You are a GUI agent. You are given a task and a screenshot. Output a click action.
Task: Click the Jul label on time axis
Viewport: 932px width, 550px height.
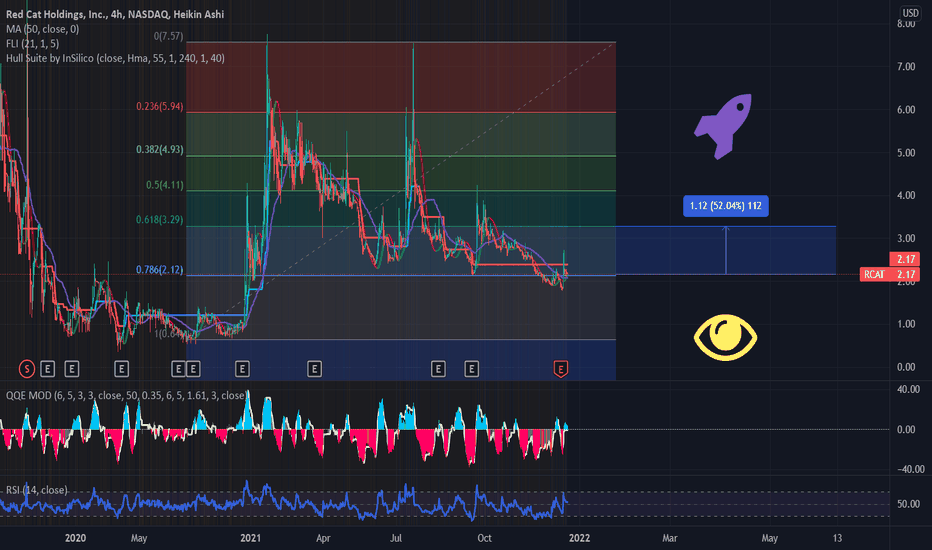(x=396, y=538)
